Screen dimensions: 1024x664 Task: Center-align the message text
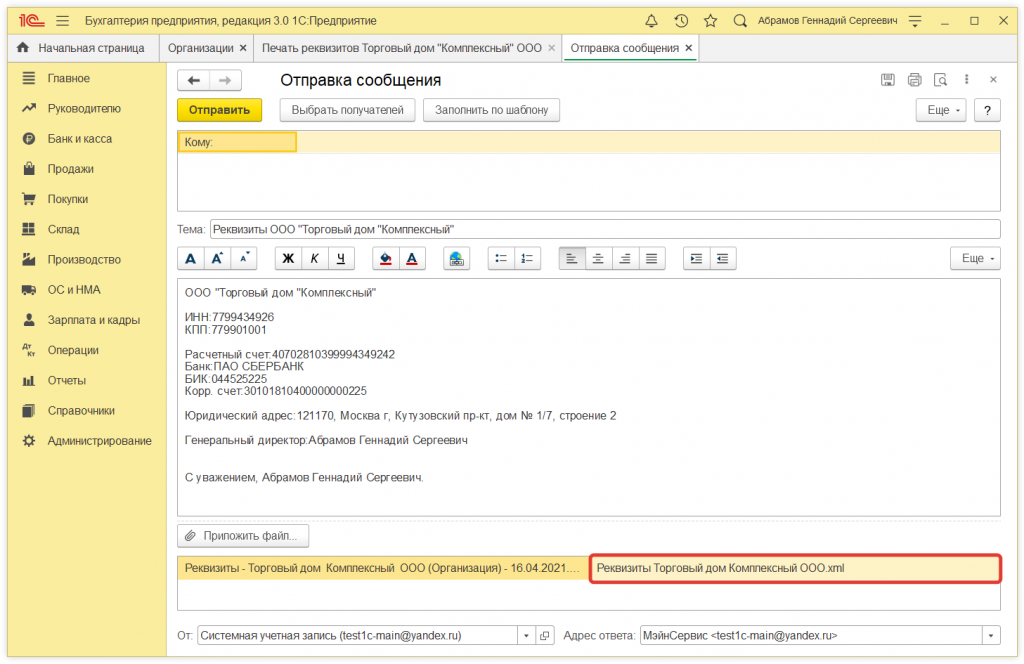[x=598, y=259]
